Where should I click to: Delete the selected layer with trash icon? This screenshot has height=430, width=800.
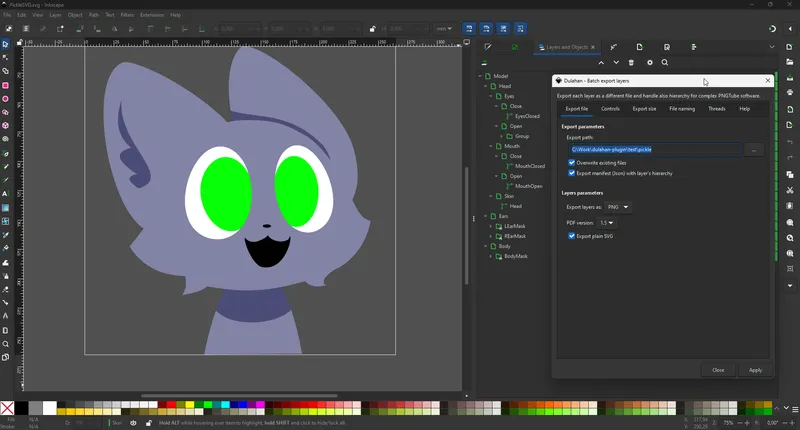[631, 62]
